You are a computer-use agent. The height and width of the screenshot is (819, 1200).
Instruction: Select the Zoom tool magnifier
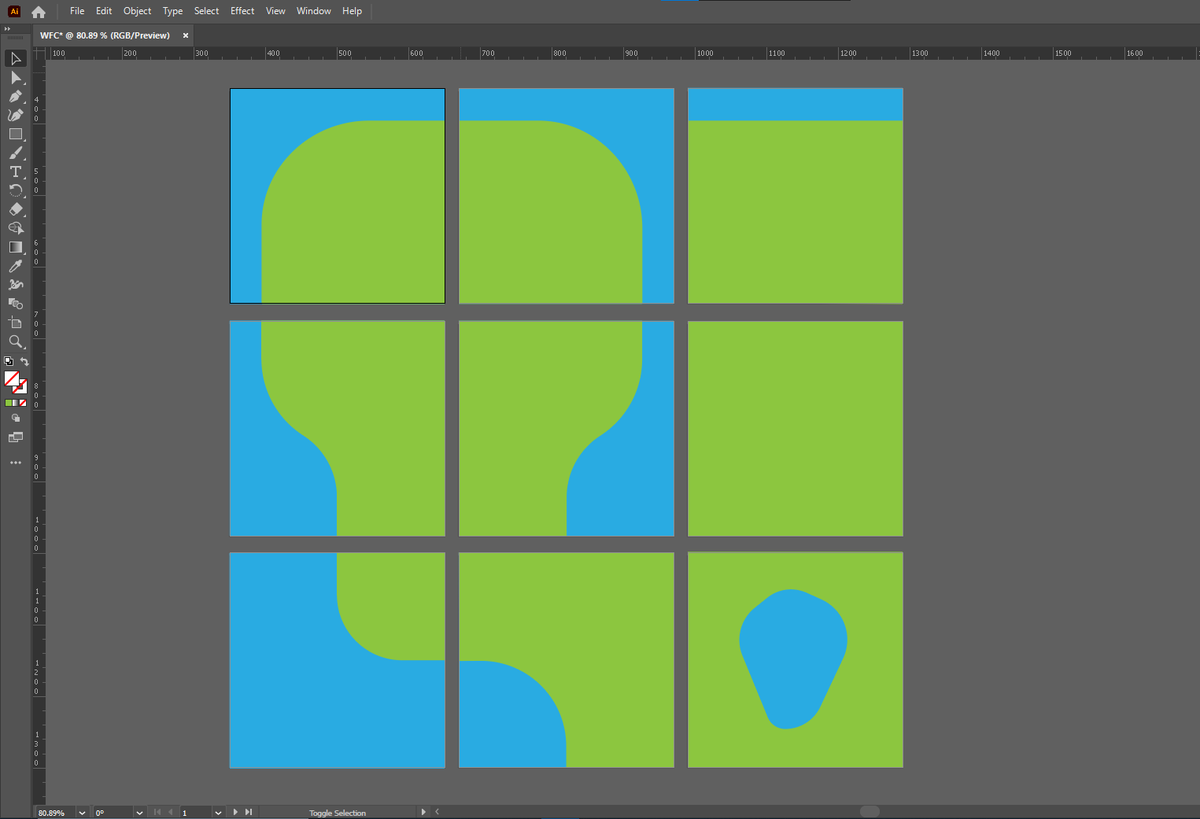click(15, 341)
